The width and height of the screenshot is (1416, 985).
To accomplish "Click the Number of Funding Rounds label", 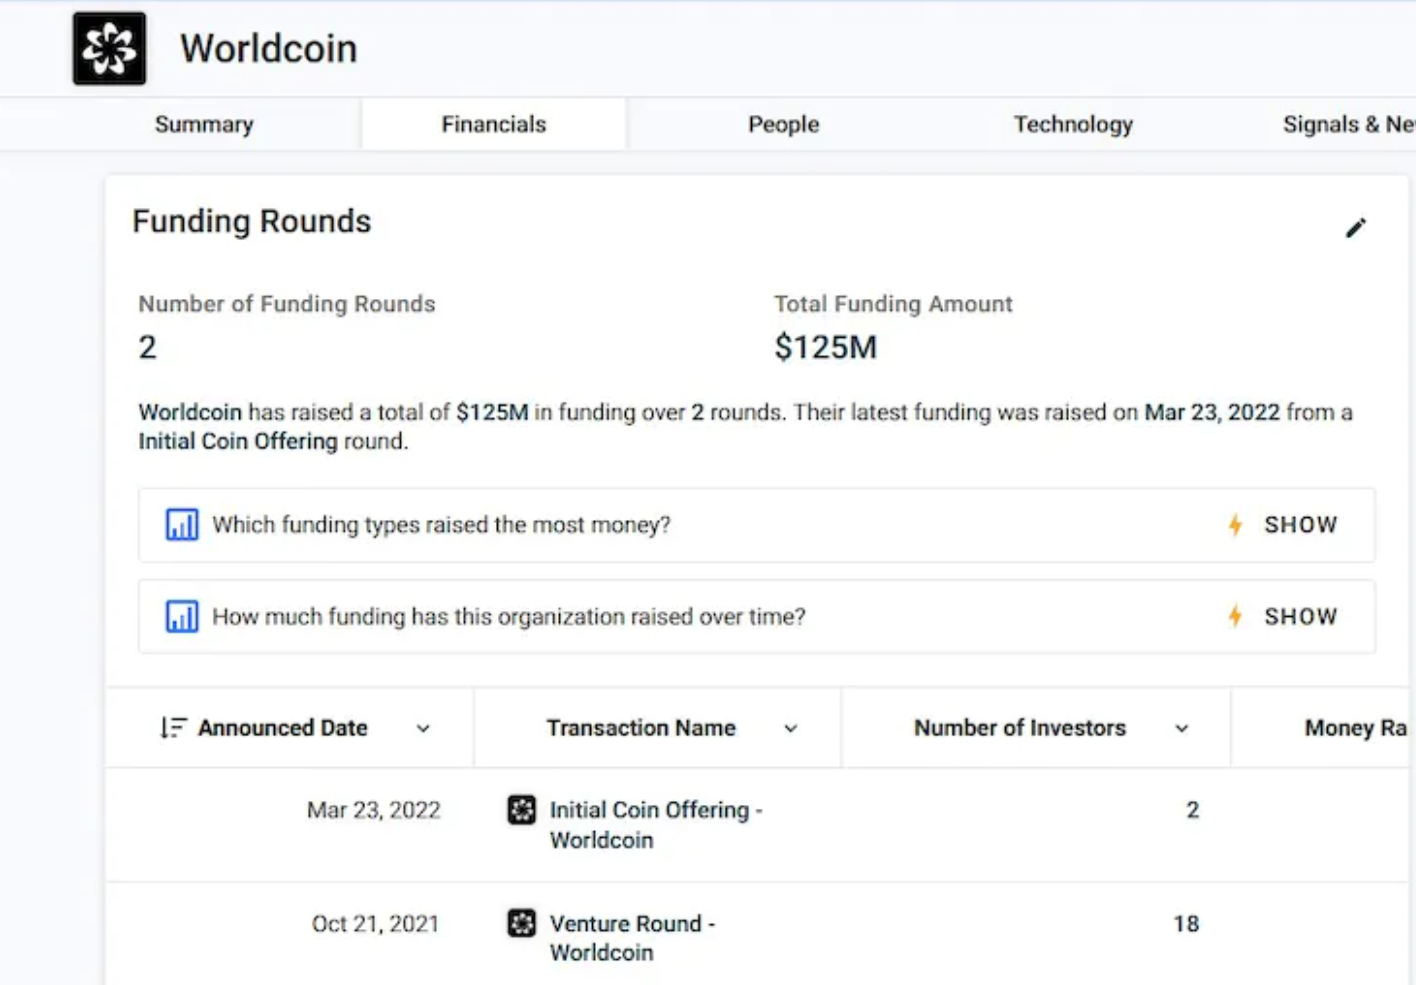I will [287, 304].
